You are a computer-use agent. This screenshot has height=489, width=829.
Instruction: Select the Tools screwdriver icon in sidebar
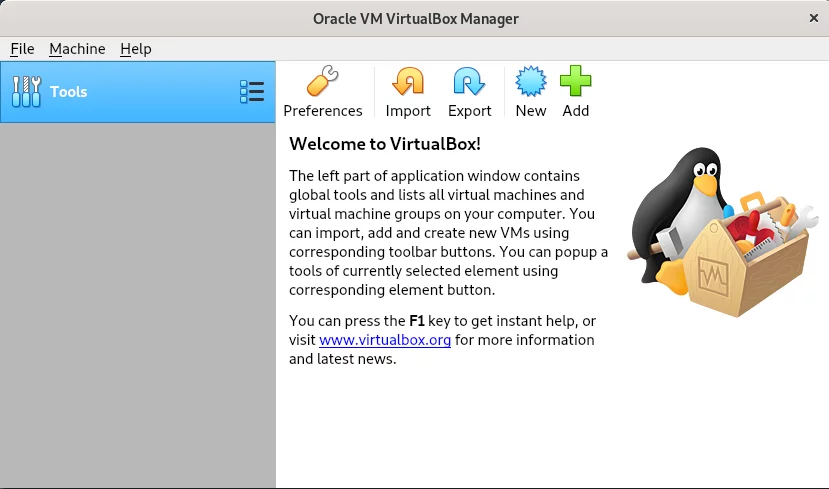[x=26, y=91]
